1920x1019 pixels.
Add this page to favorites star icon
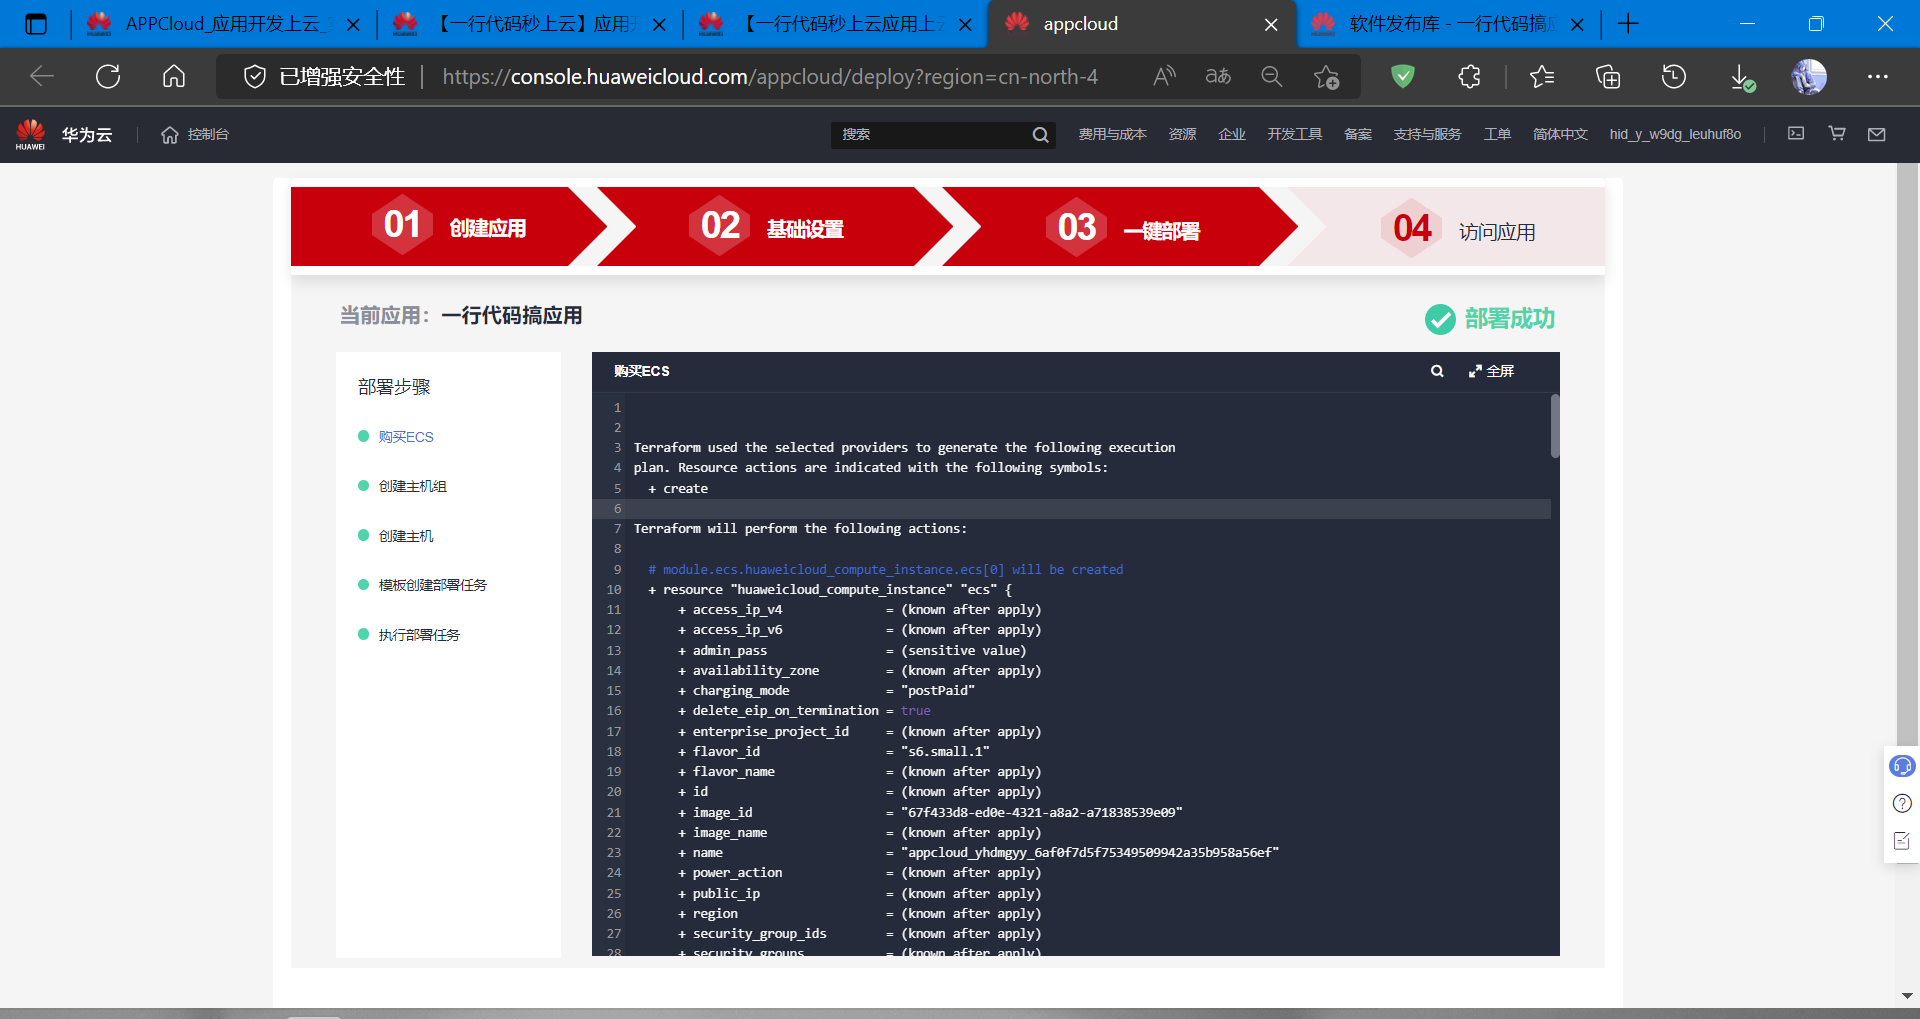click(x=1326, y=76)
